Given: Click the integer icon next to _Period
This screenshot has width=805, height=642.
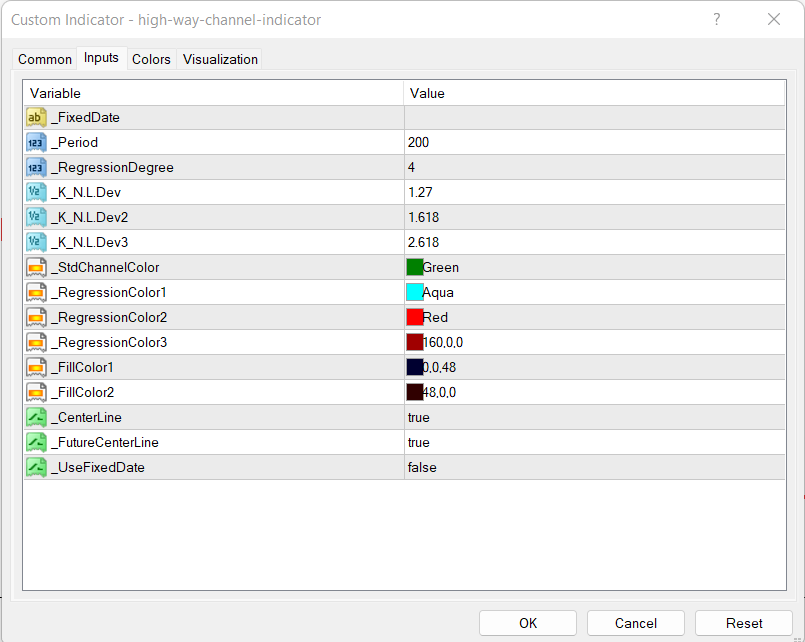Looking at the screenshot, I should coord(36,143).
